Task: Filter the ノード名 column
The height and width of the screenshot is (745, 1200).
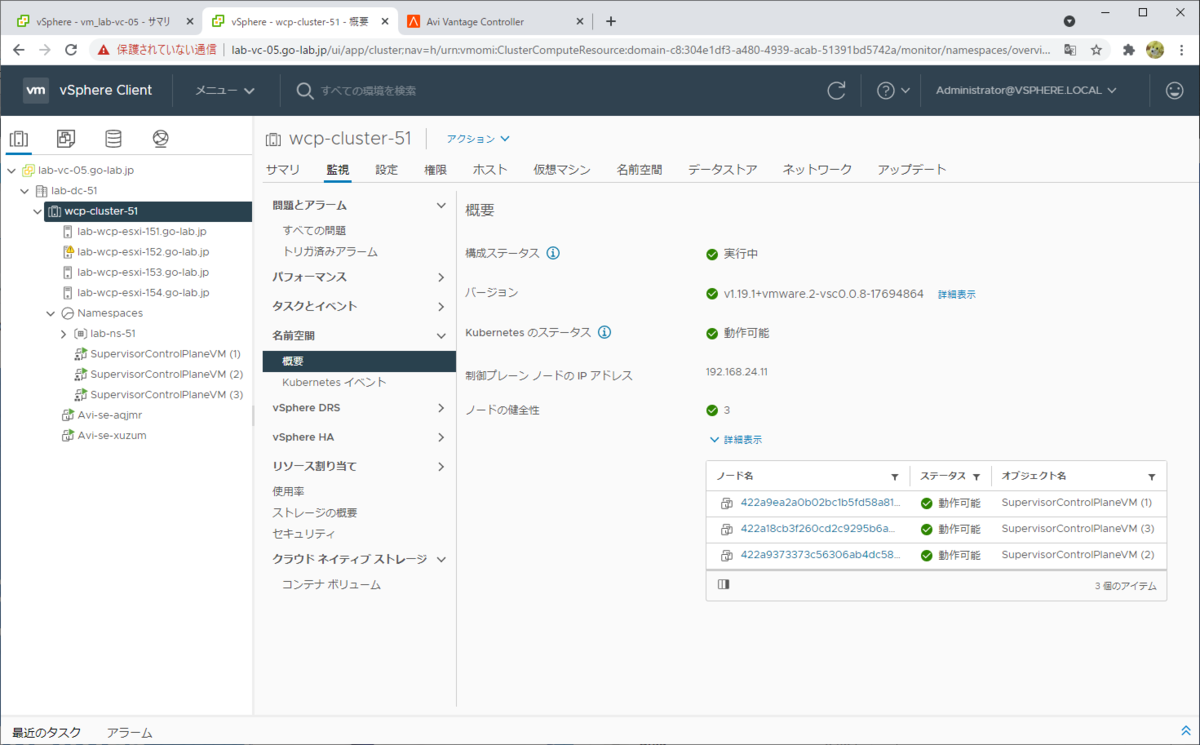Action: click(895, 477)
